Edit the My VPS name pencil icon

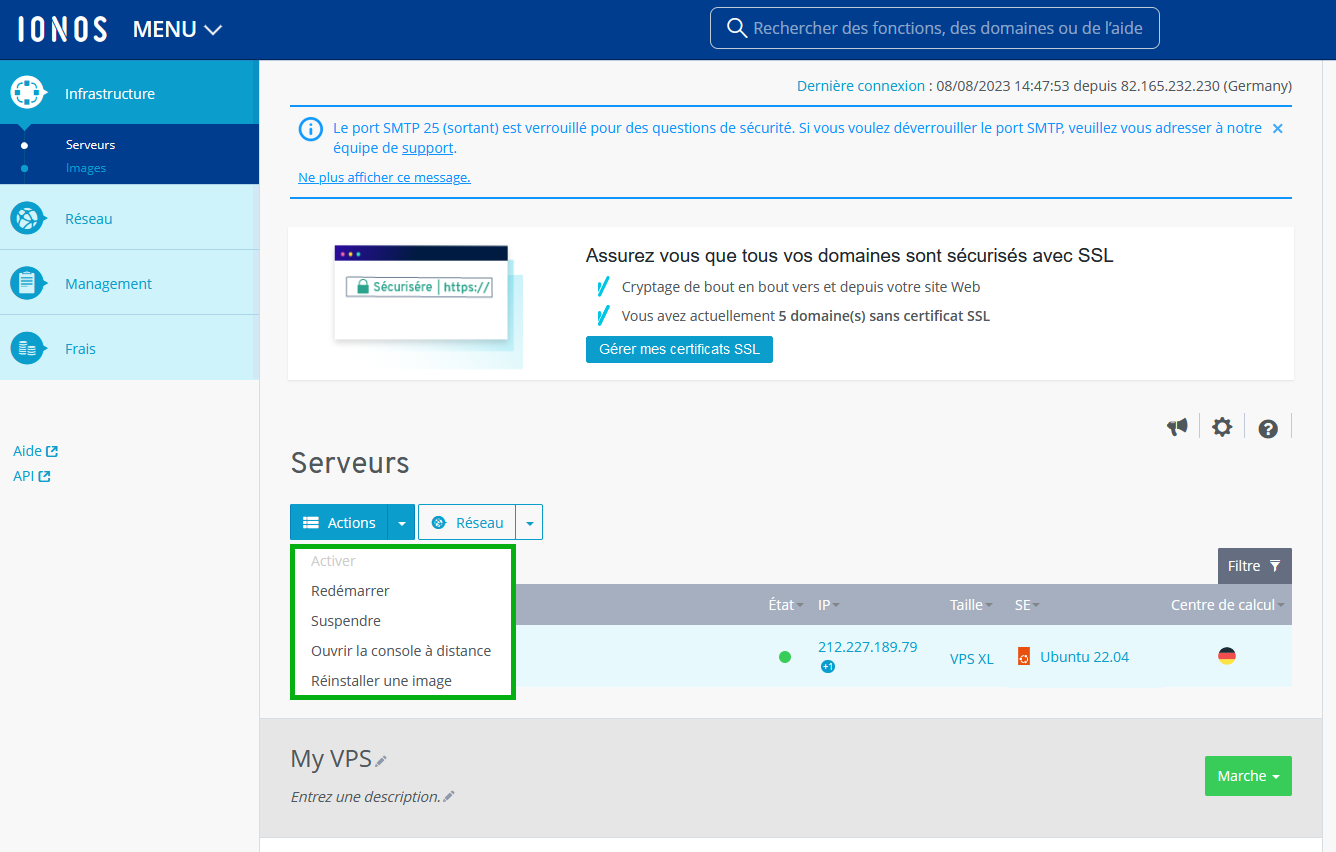coord(381,761)
